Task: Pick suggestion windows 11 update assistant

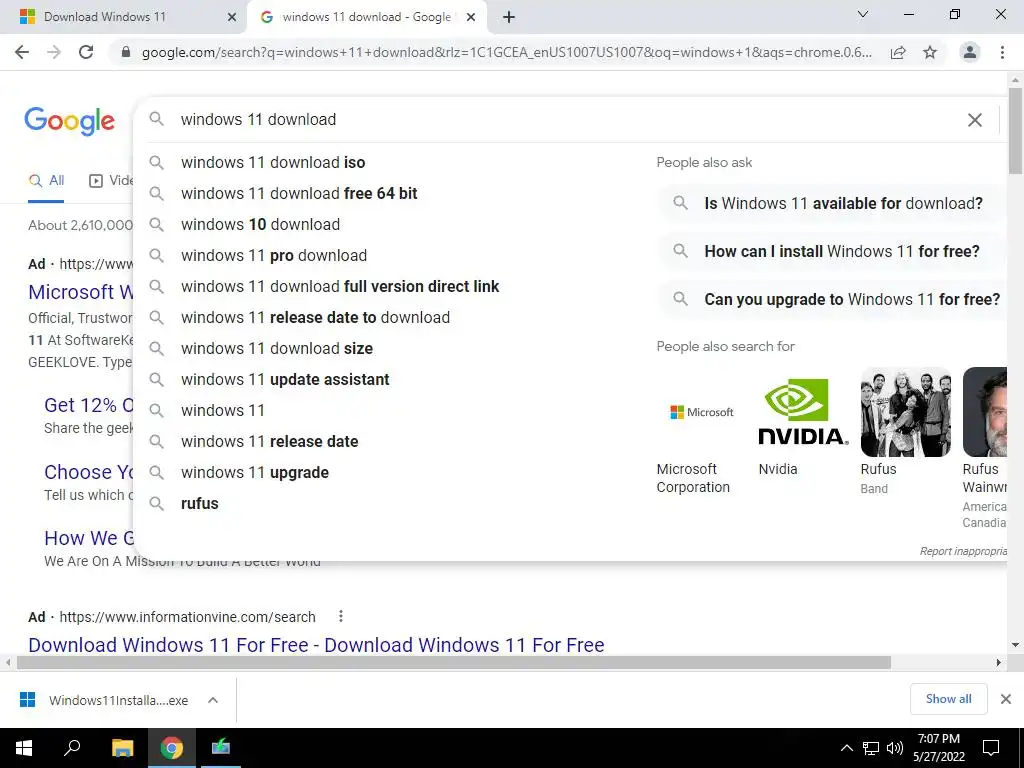Action: (x=285, y=379)
